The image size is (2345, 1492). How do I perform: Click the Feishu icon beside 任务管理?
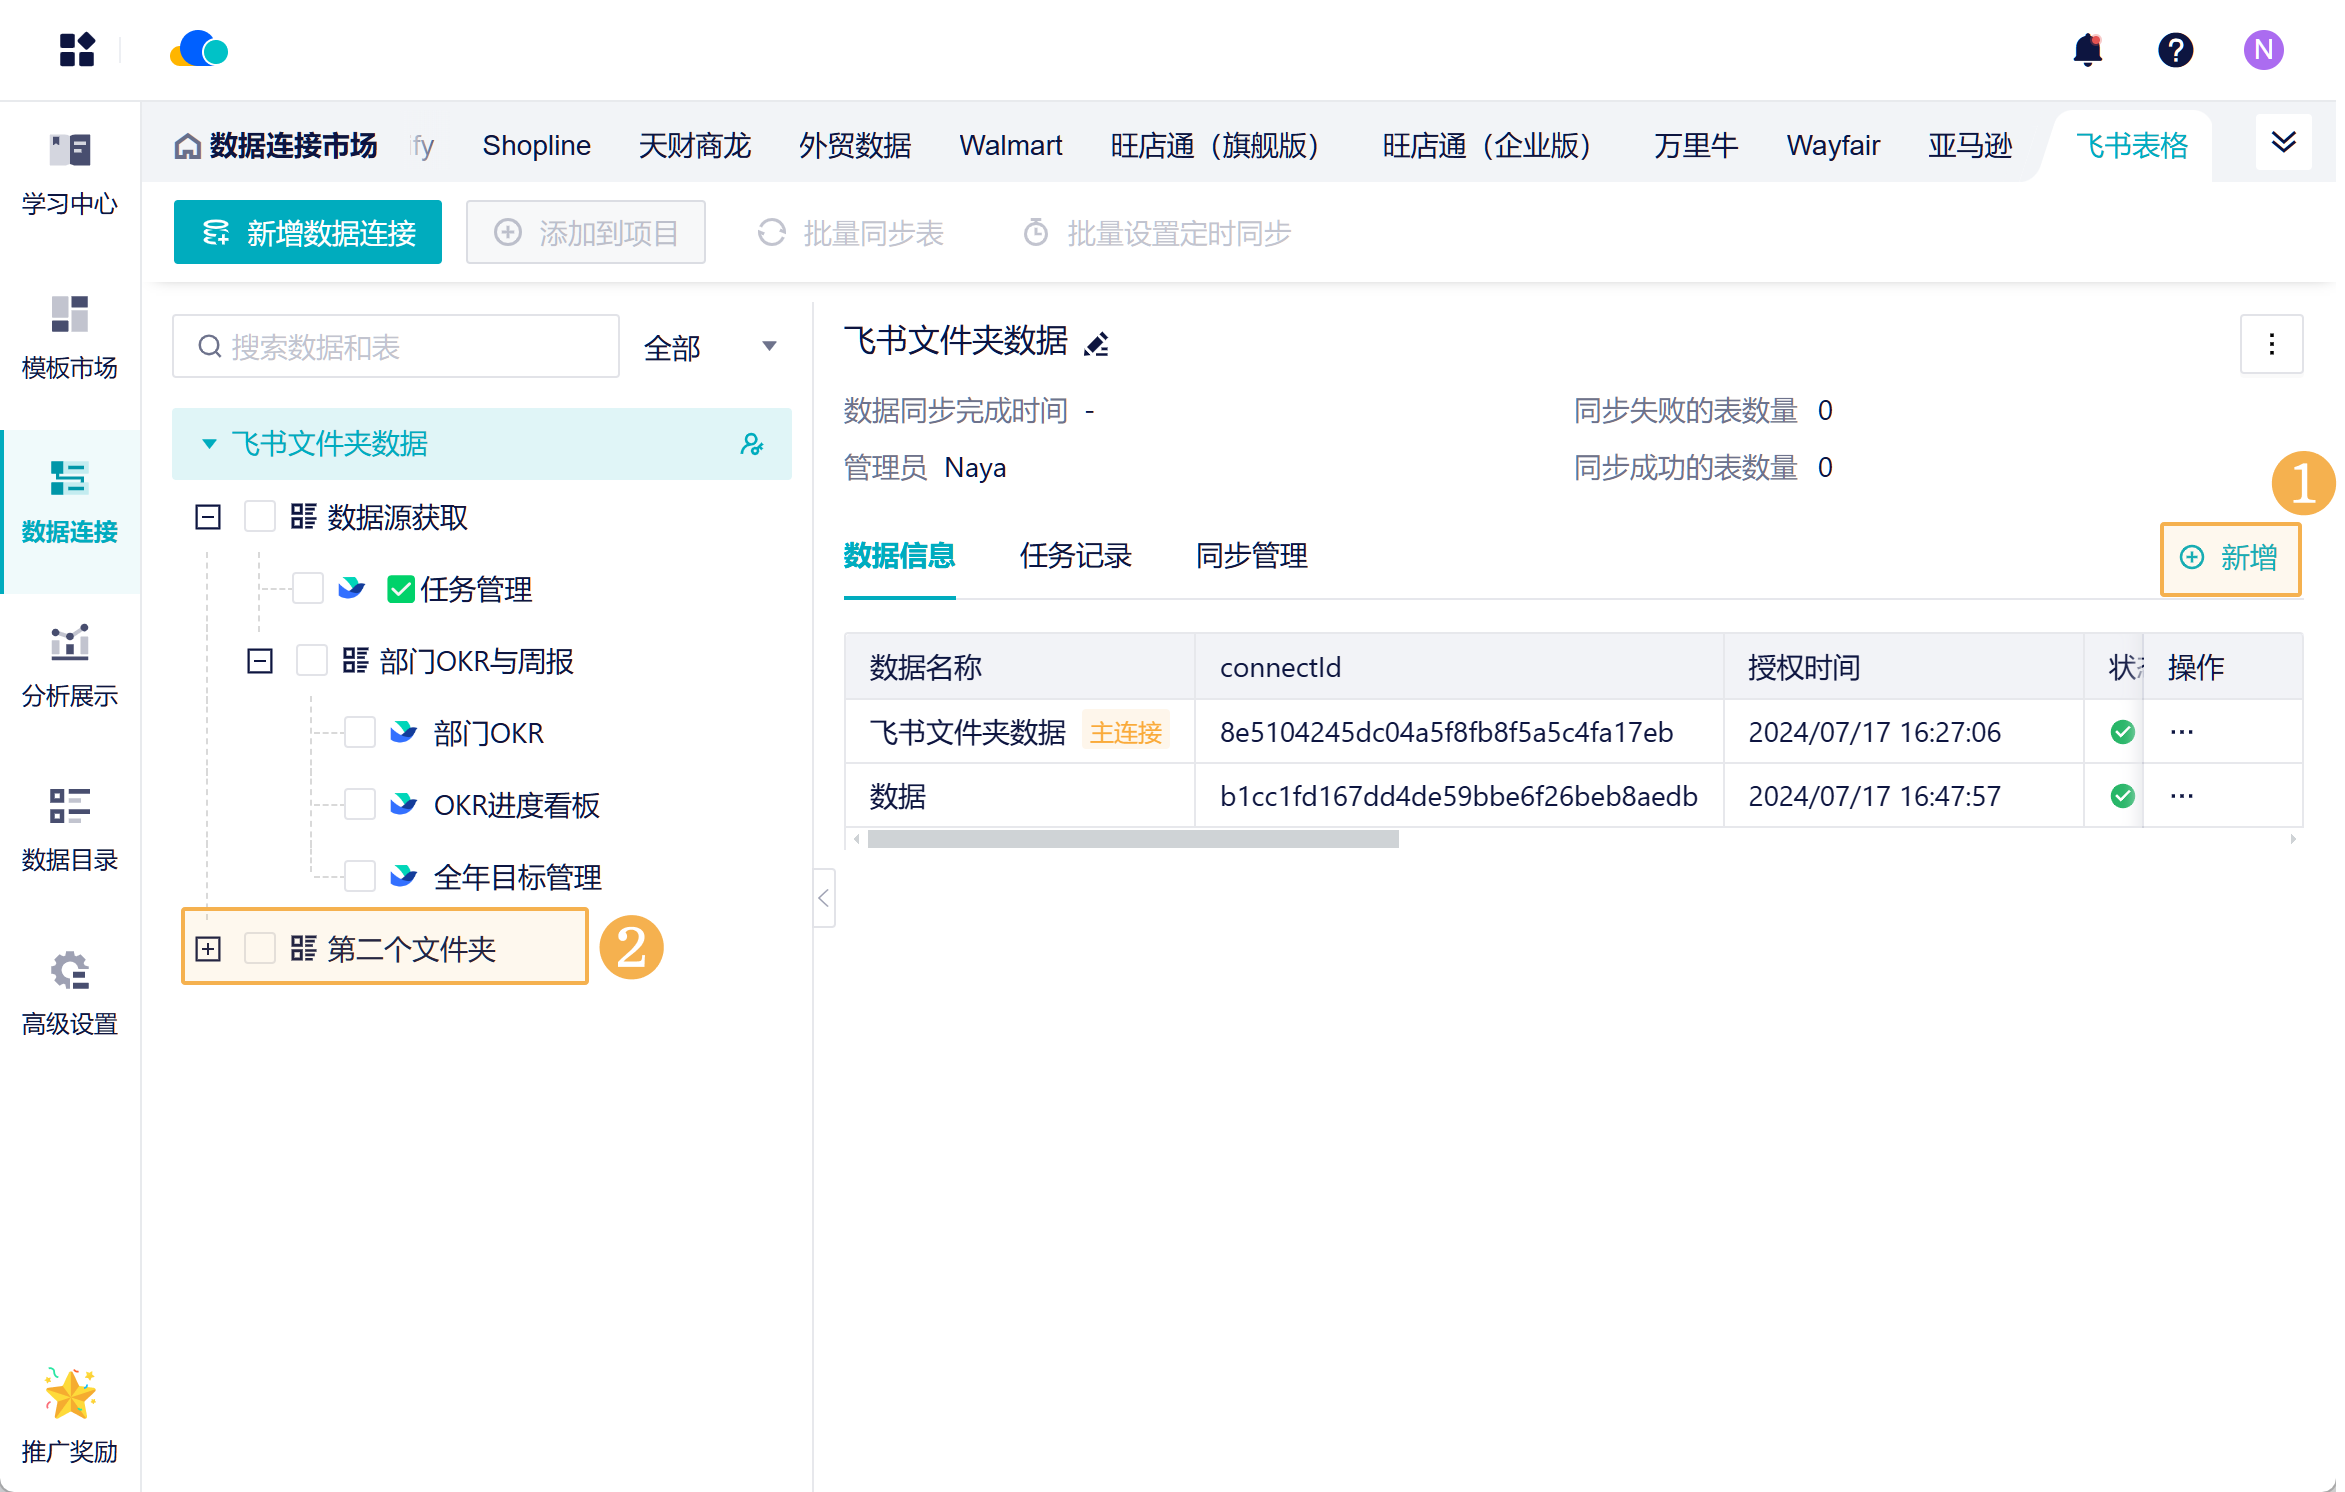(351, 588)
